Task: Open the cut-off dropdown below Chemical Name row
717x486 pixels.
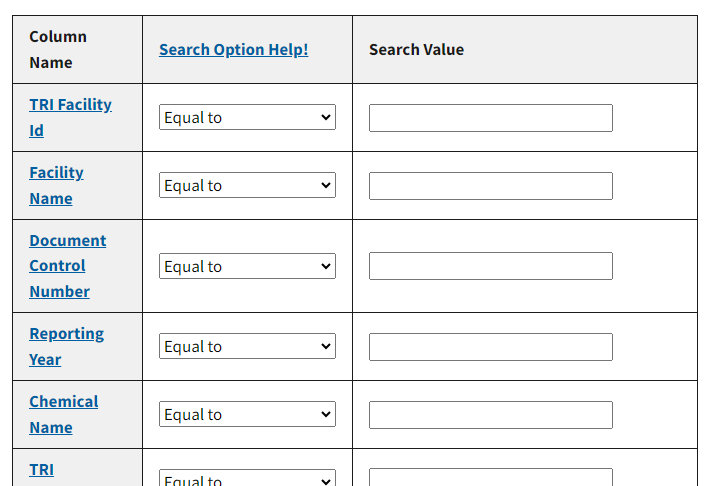Action: [x=247, y=478]
